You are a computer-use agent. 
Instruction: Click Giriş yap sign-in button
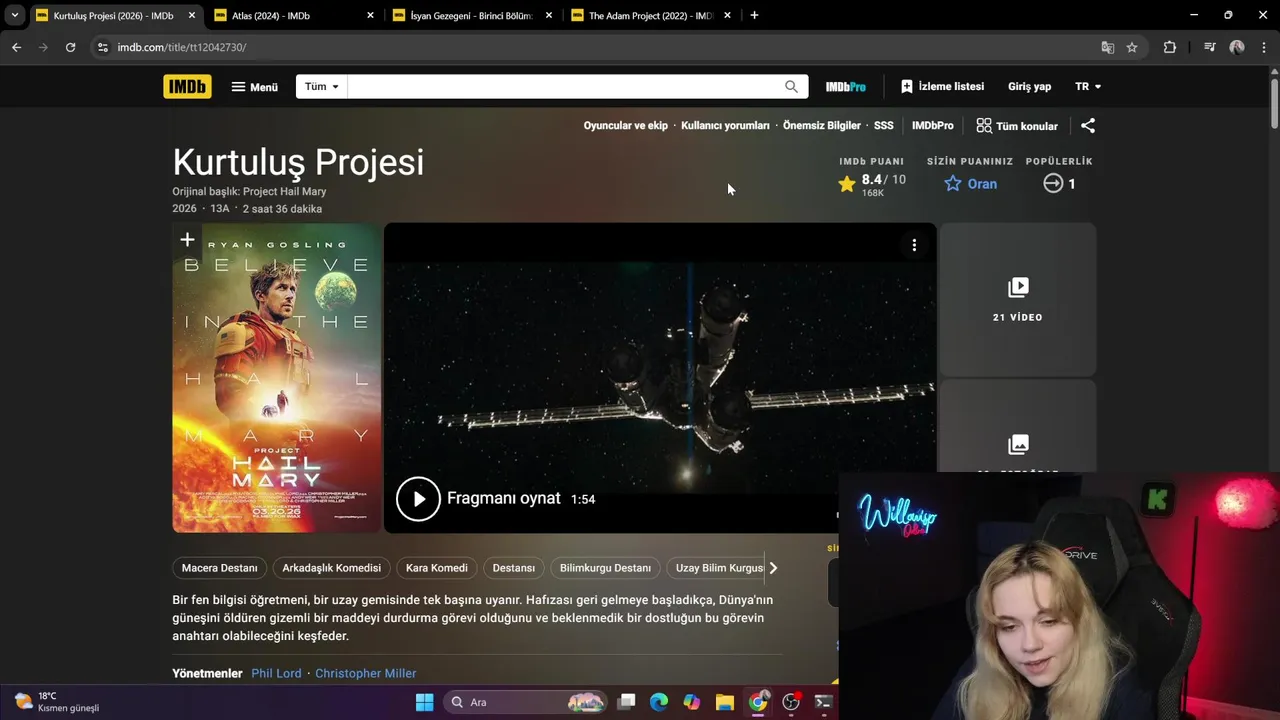[1029, 87]
